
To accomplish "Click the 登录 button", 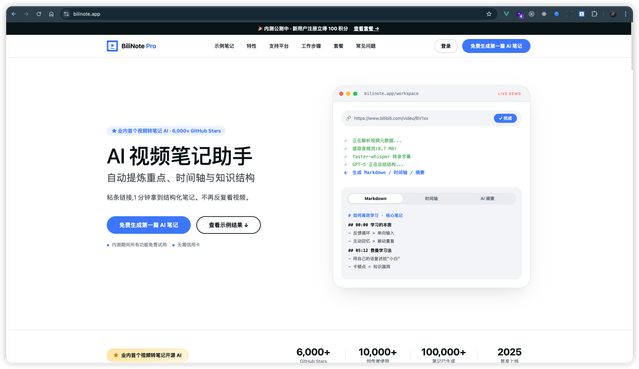I will click(446, 46).
